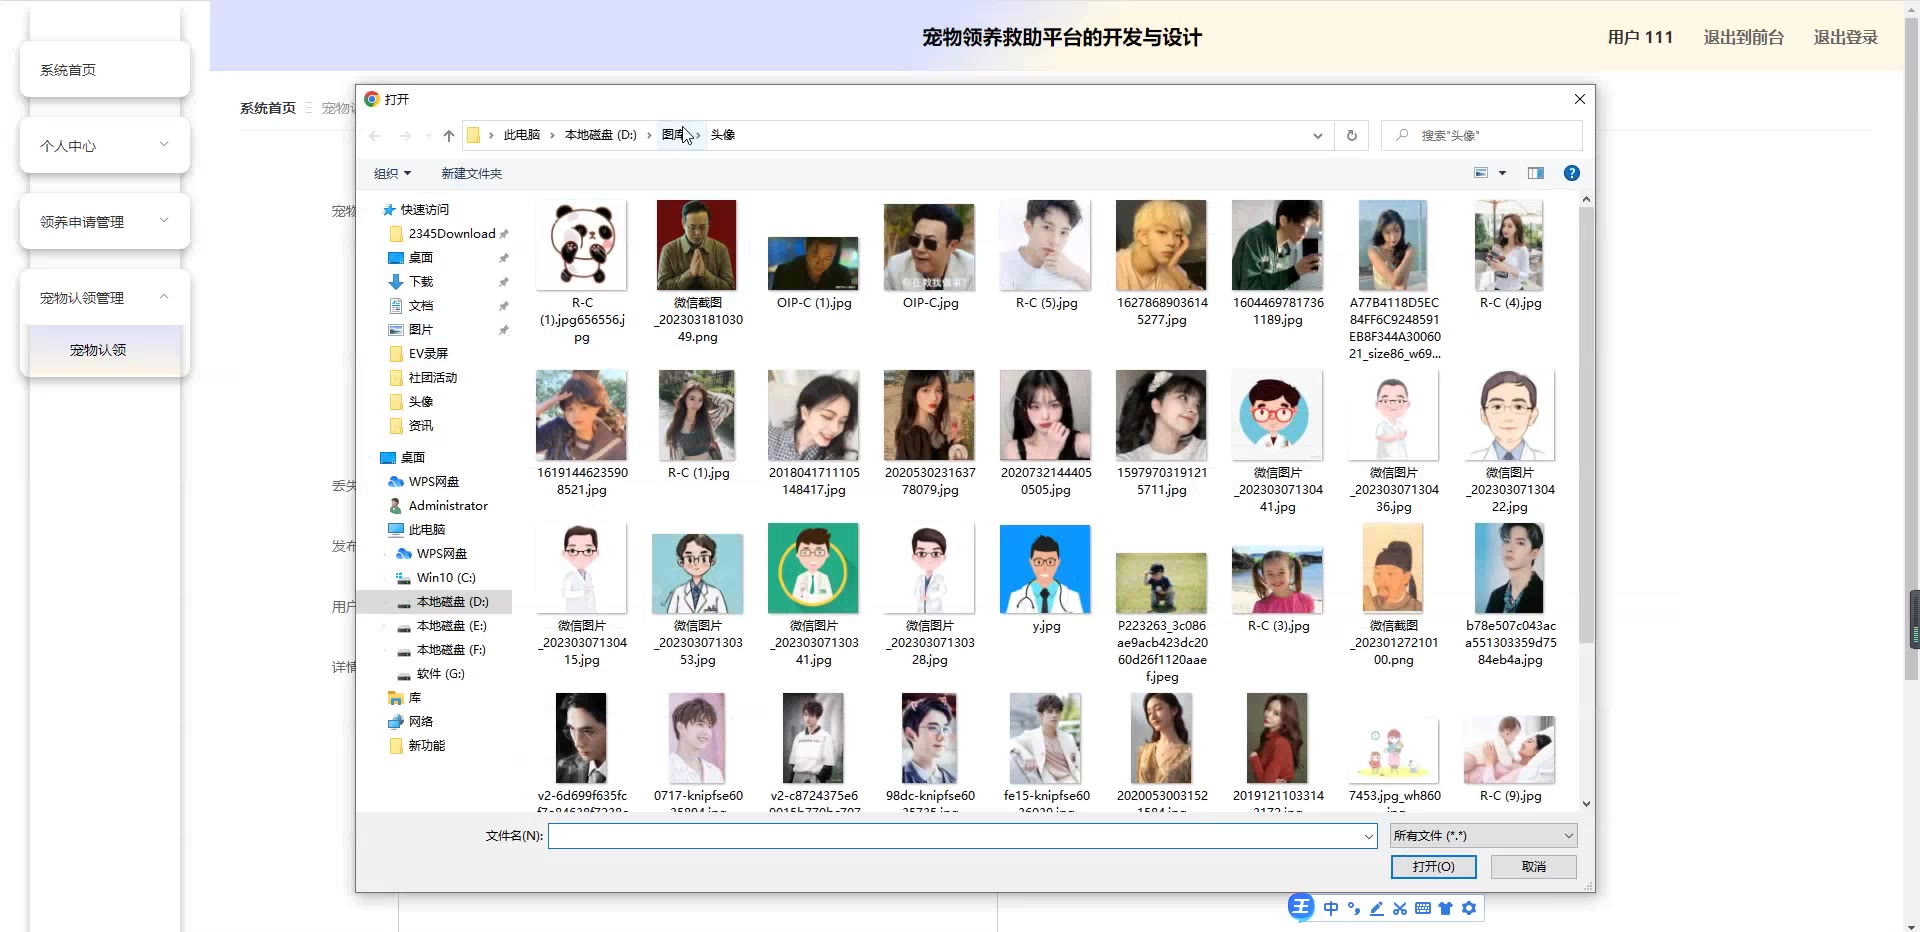
Task: Click the refresh folder icon
Action: 1351,136
